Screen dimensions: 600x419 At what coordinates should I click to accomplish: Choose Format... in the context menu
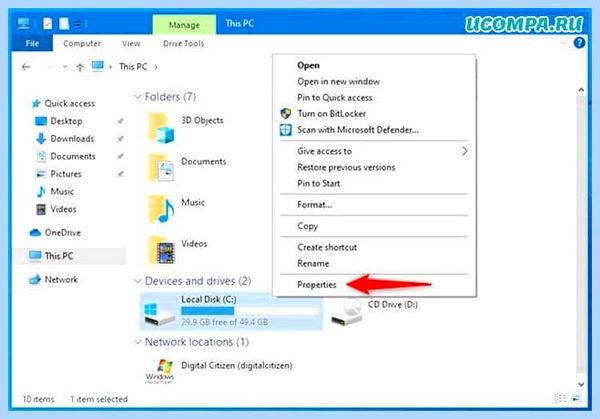click(x=315, y=205)
